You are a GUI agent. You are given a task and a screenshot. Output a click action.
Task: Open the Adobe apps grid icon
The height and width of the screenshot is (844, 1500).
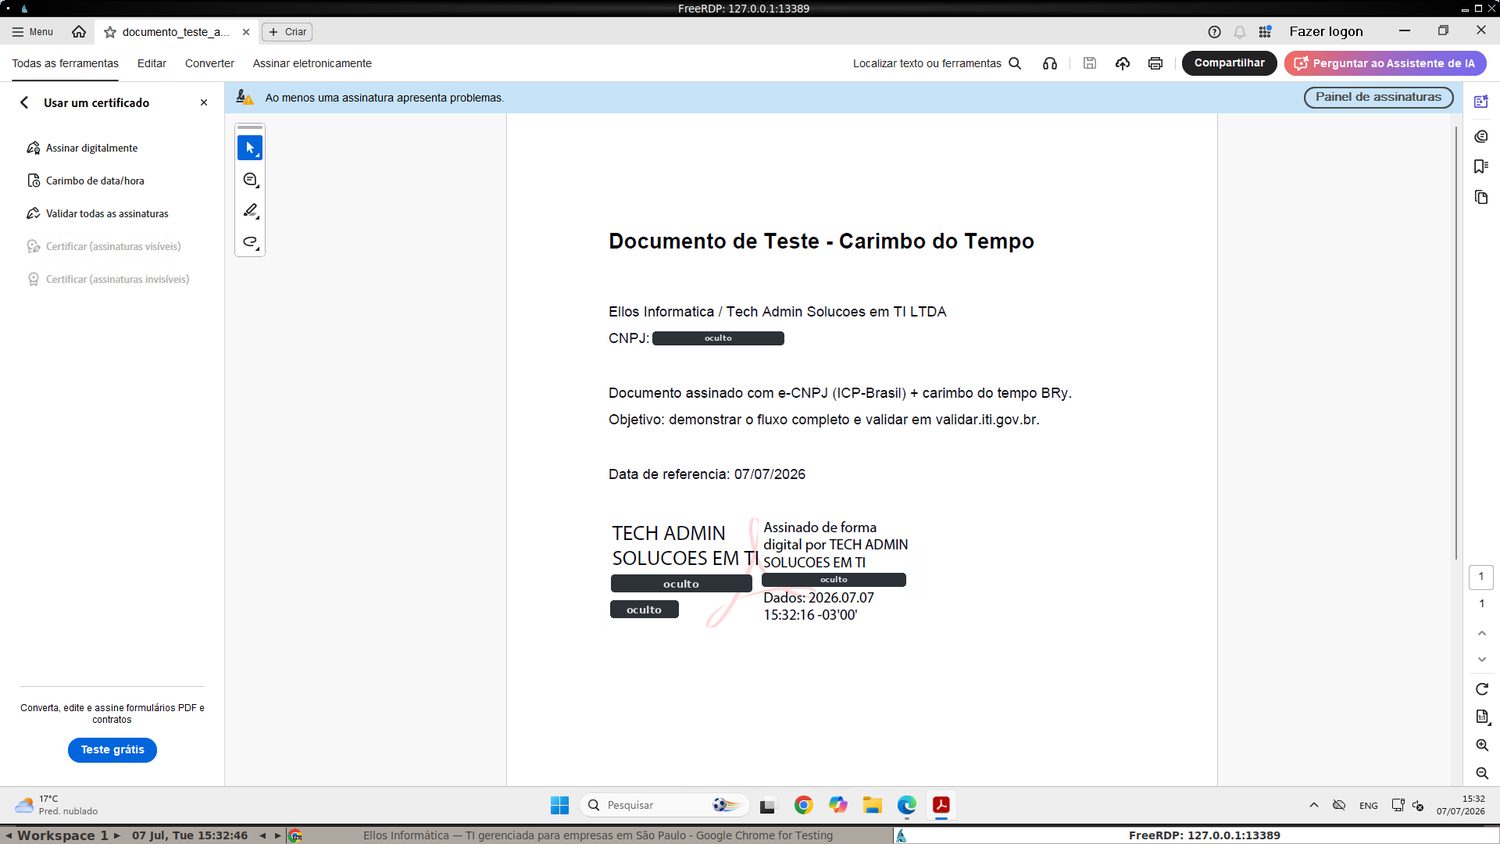pyautogui.click(x=1265, y=32)
